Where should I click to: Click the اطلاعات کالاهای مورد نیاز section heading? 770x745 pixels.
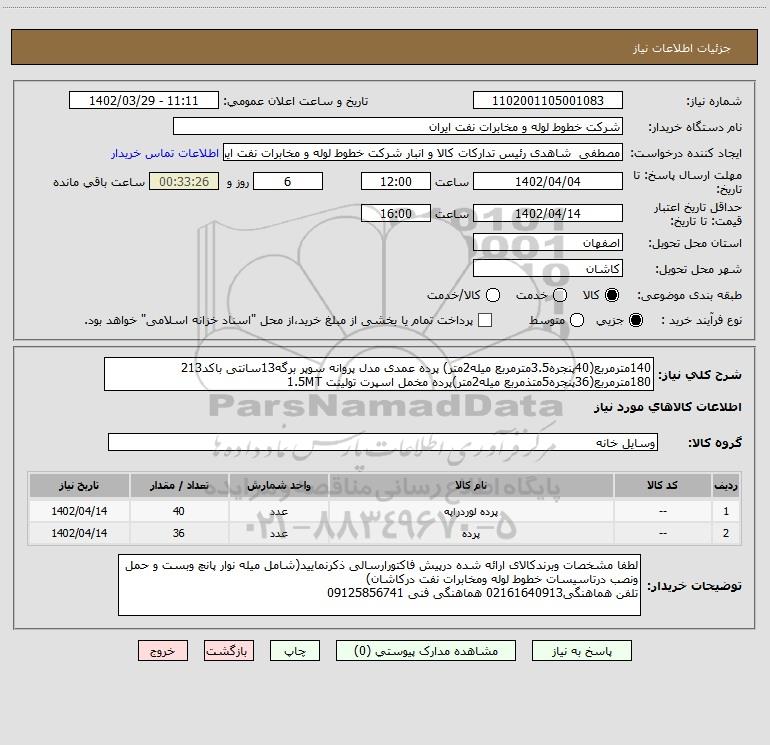[667, 407]
